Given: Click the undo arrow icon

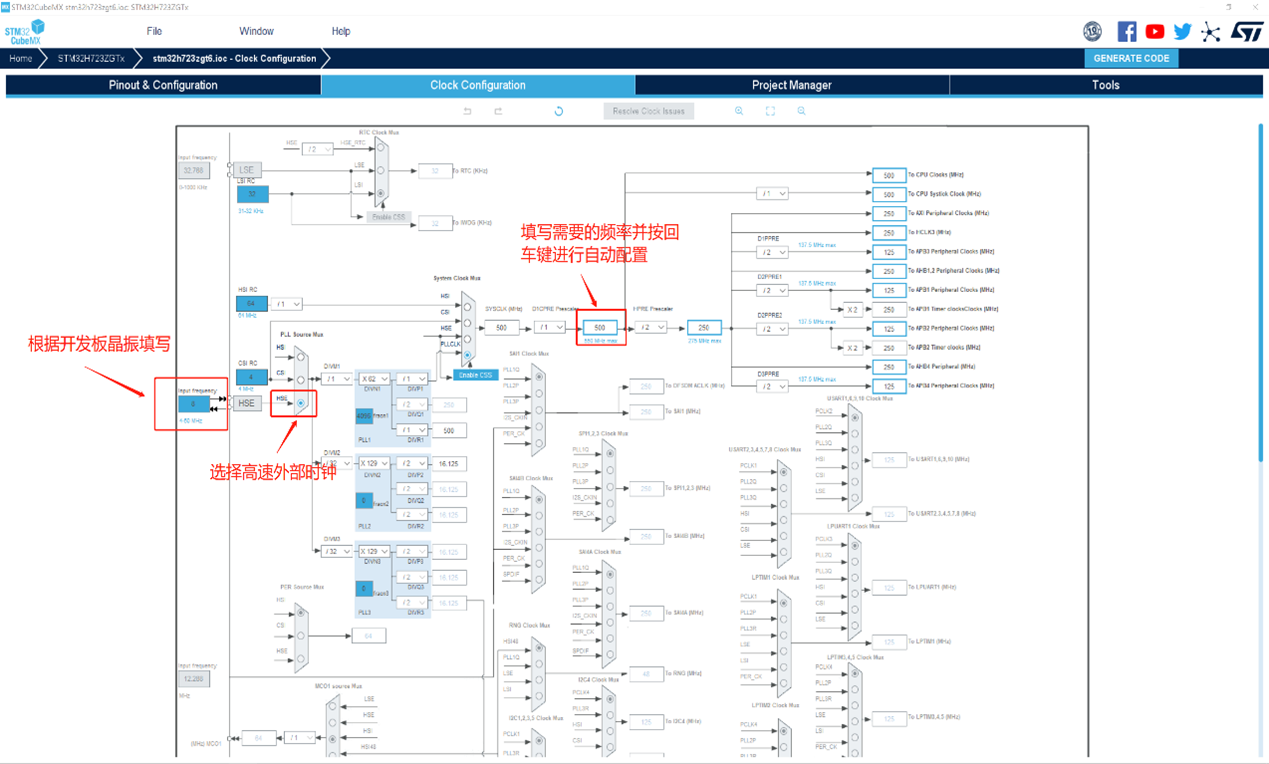Looking at the screenshot, I should (x=467, y=111).
